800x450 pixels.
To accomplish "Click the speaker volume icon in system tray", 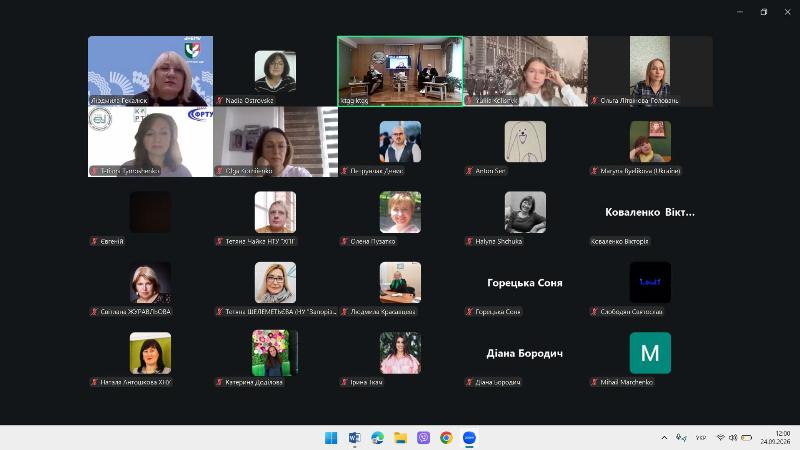I will (x=733, y=438).
